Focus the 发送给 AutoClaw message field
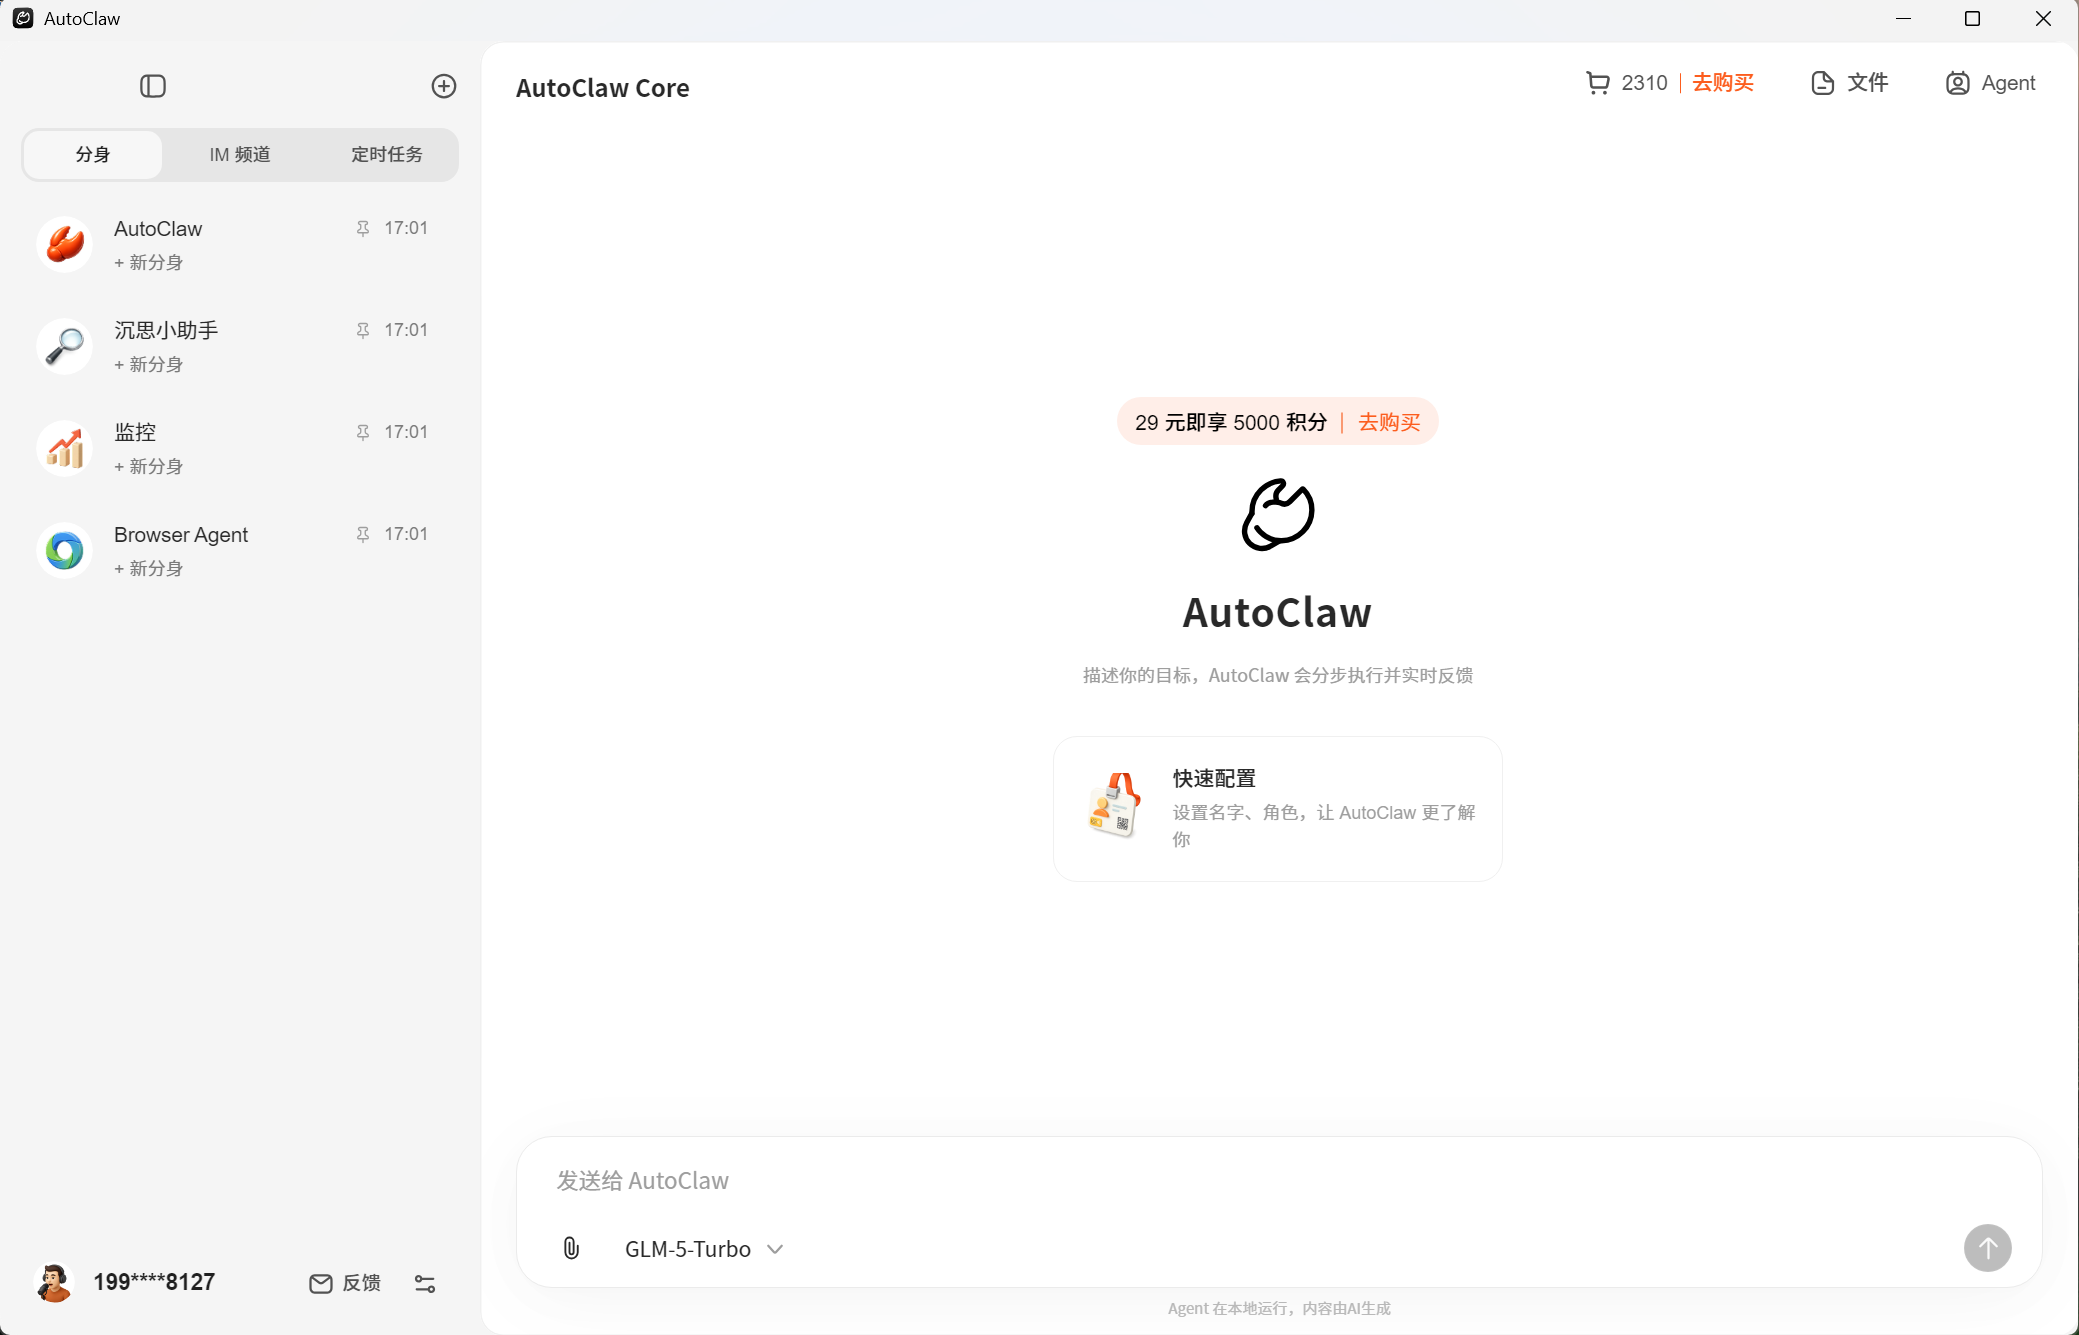This screenshot has width=2079, height=1335. point(1278,1181)
